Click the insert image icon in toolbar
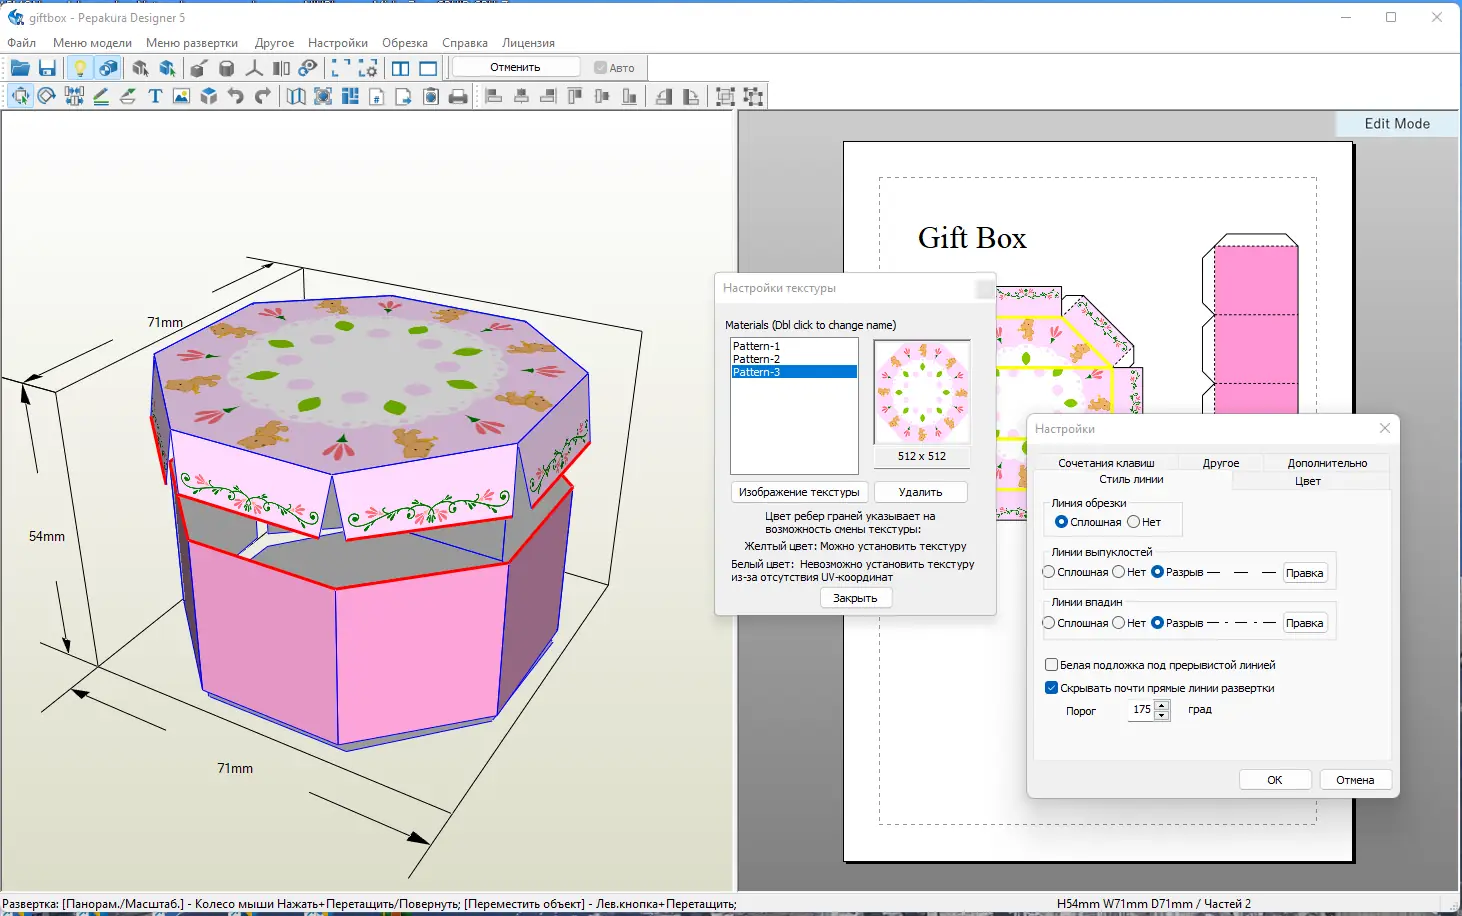This screenshot has width=1462, height=916. coord(181,97)
